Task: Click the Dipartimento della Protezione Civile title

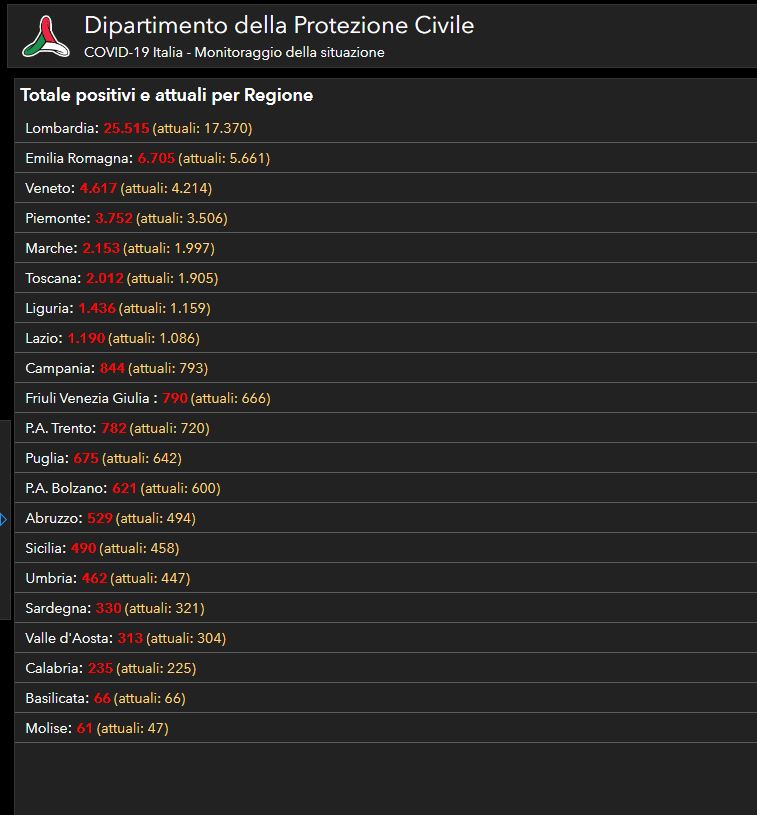Action: (x=279, y=25)
